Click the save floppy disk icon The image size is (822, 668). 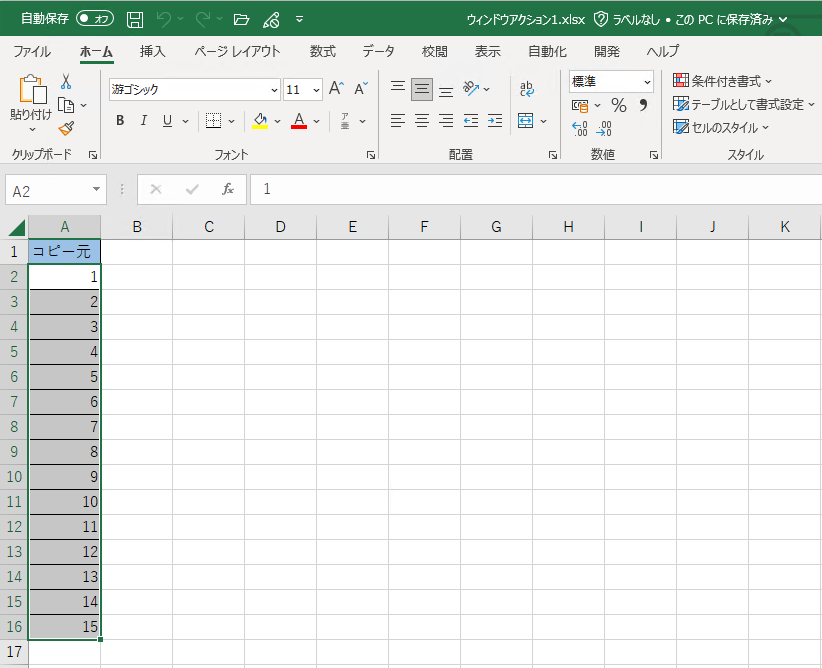pyautogui.click(x=135, y=19)
